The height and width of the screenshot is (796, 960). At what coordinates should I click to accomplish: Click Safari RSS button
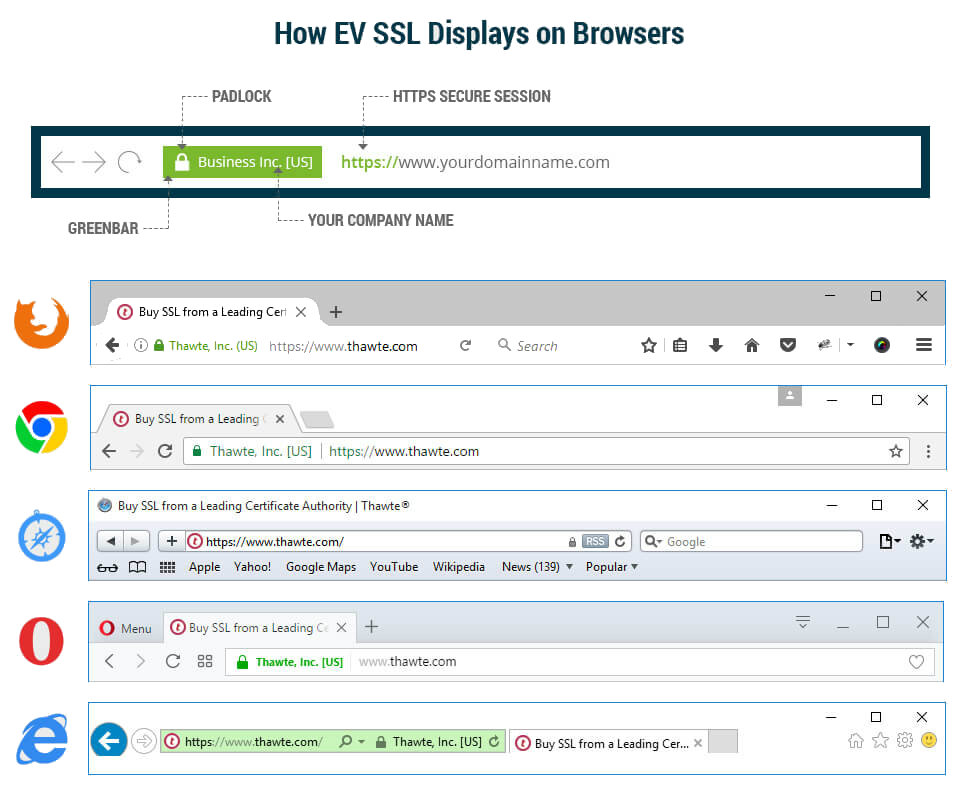pos(595,541)
